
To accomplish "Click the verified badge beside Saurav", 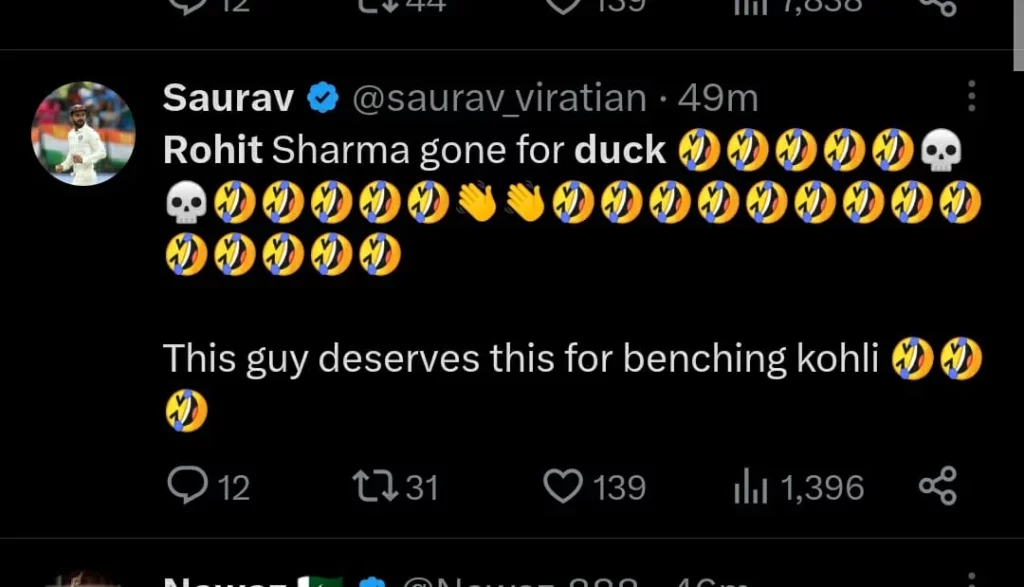I will click(x=323, y=98).
